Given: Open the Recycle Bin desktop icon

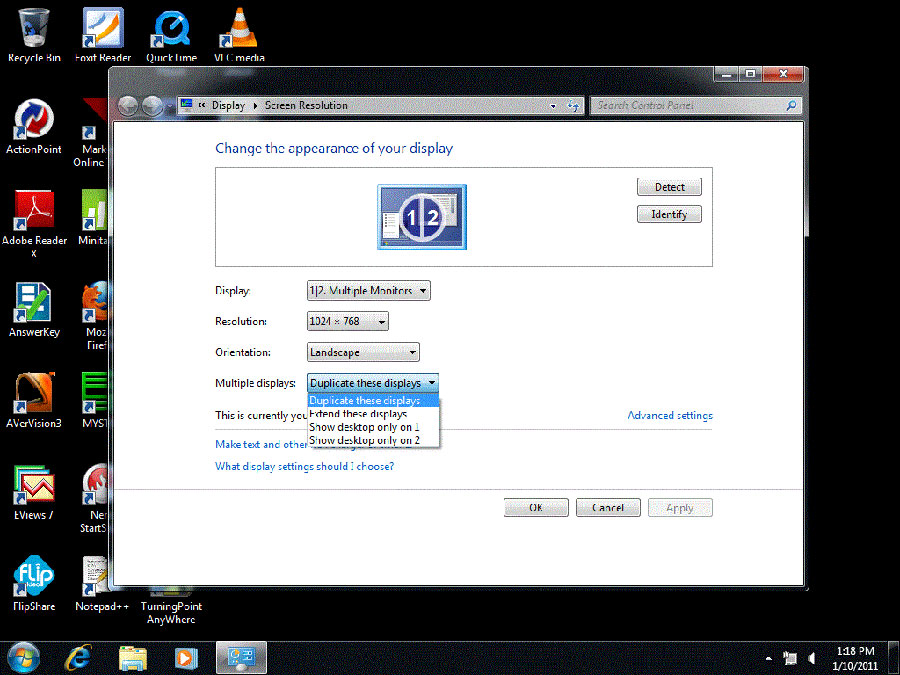Looking at the screenshot, I should pos(33,30).
